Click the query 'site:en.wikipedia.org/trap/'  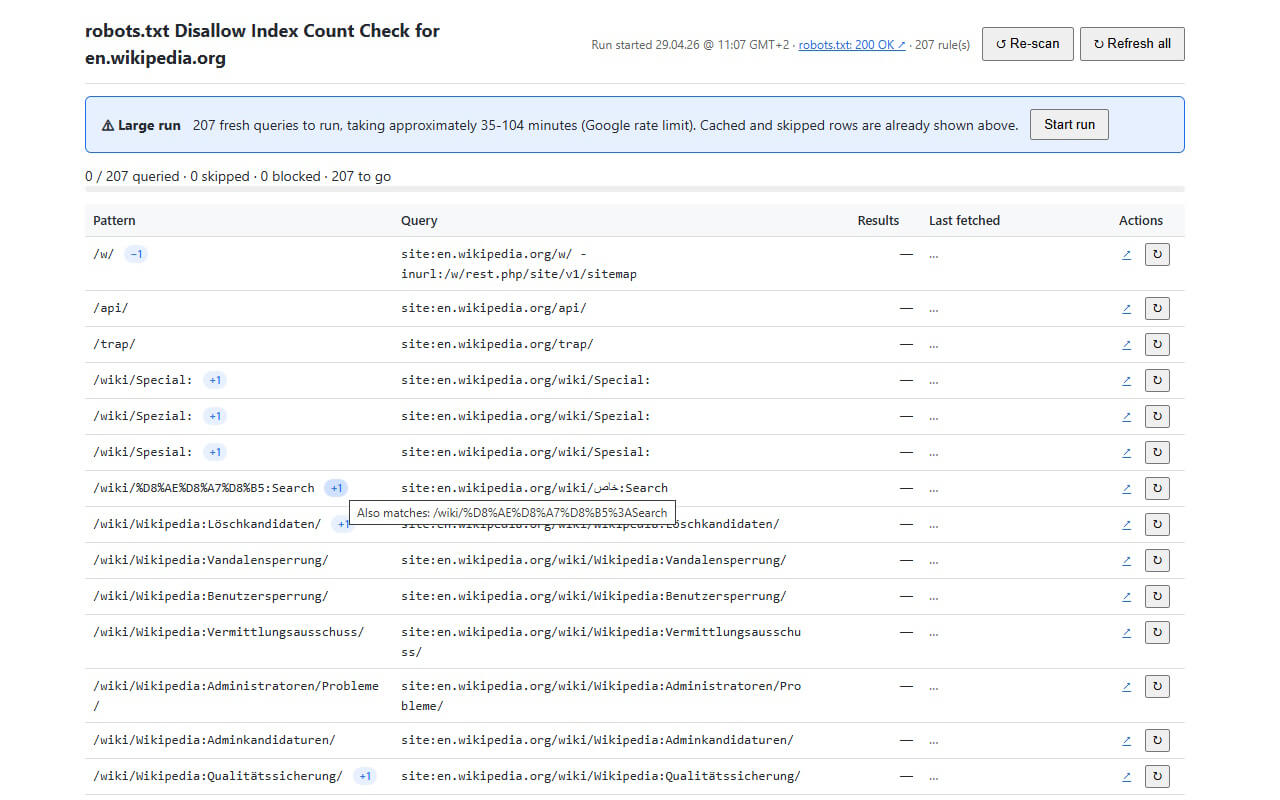497,344
